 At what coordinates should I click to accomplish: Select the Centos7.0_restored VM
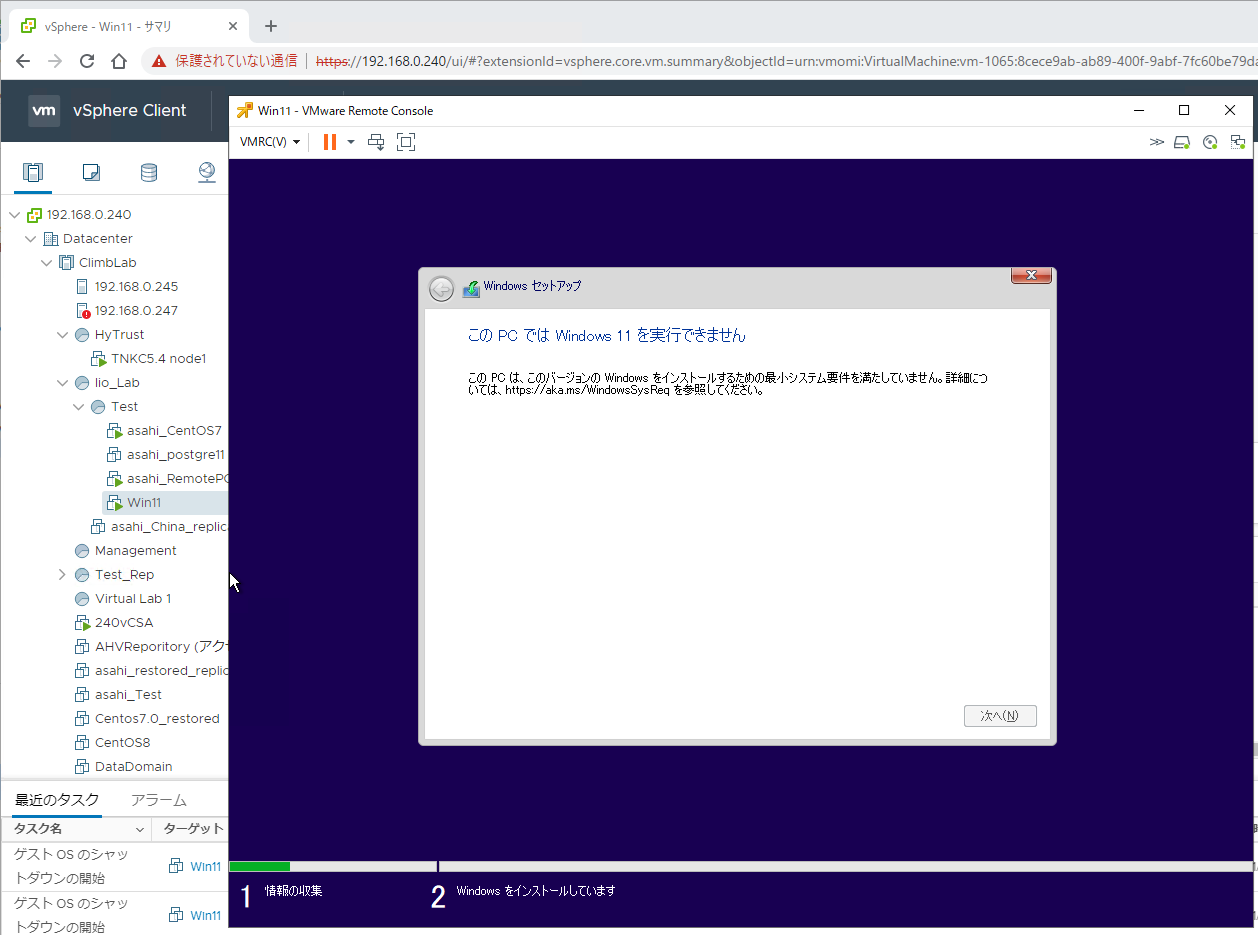(157, 718)
